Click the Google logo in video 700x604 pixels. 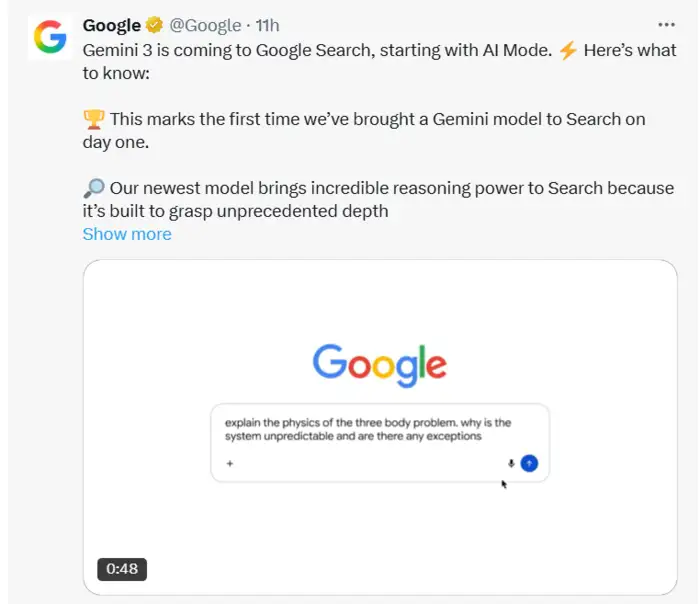click(379, 362)
